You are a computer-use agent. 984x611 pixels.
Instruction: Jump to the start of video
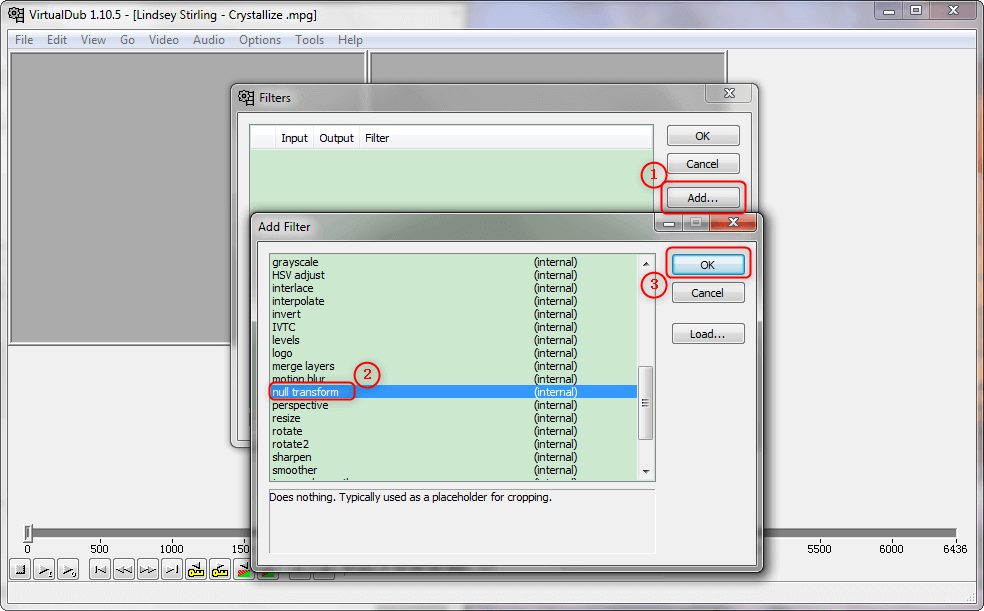(99, 570)
